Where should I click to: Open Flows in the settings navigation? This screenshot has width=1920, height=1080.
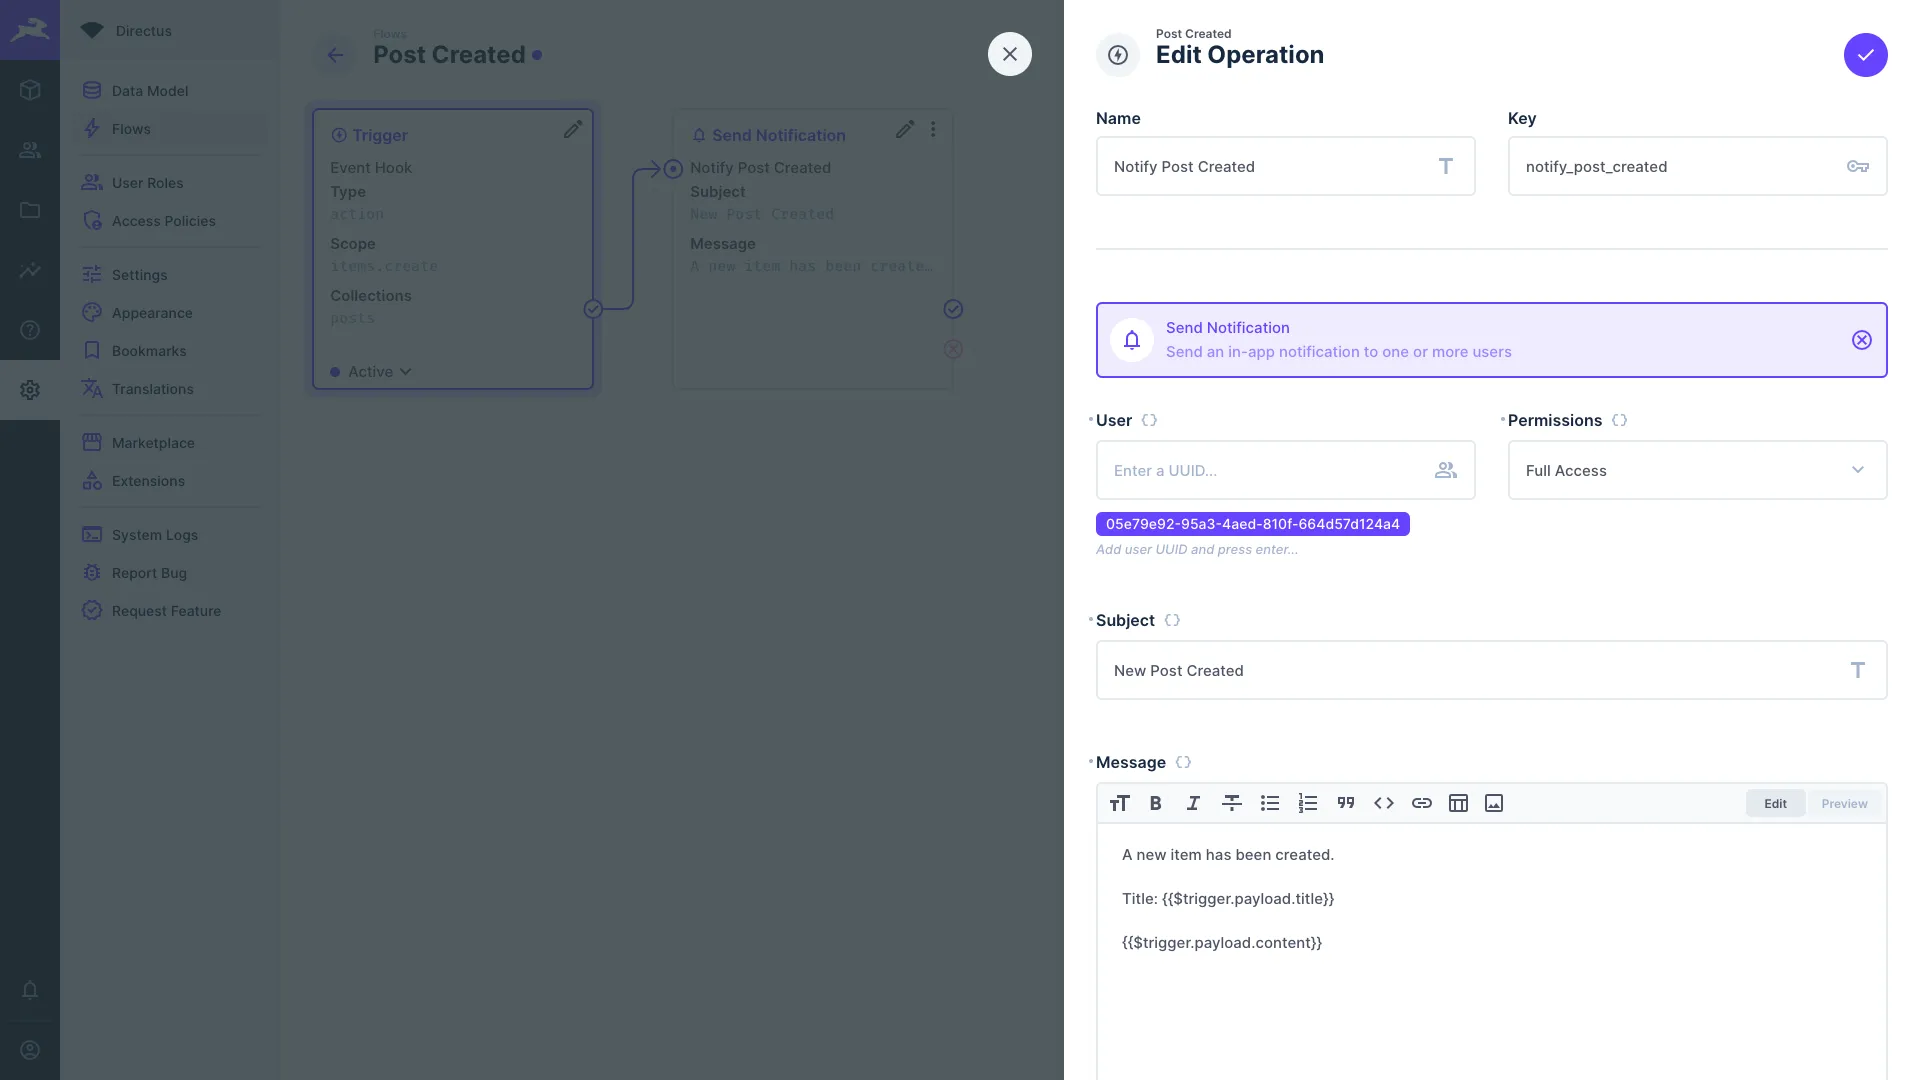coord(171,129)
